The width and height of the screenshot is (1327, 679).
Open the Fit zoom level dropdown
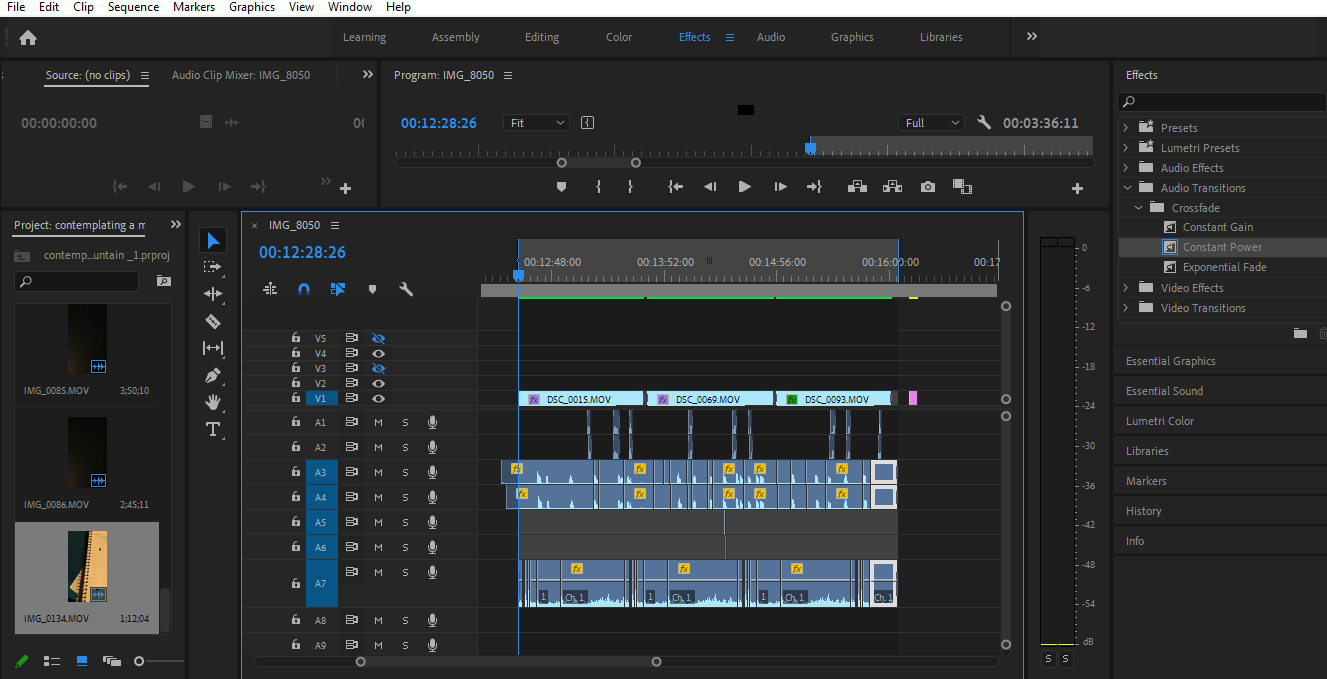[x=538, y=123]
